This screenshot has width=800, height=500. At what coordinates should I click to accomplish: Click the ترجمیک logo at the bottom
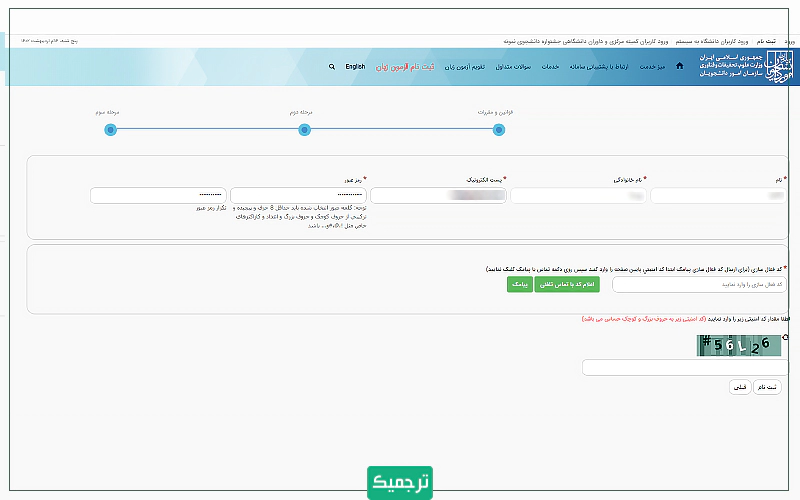[400, 481]
